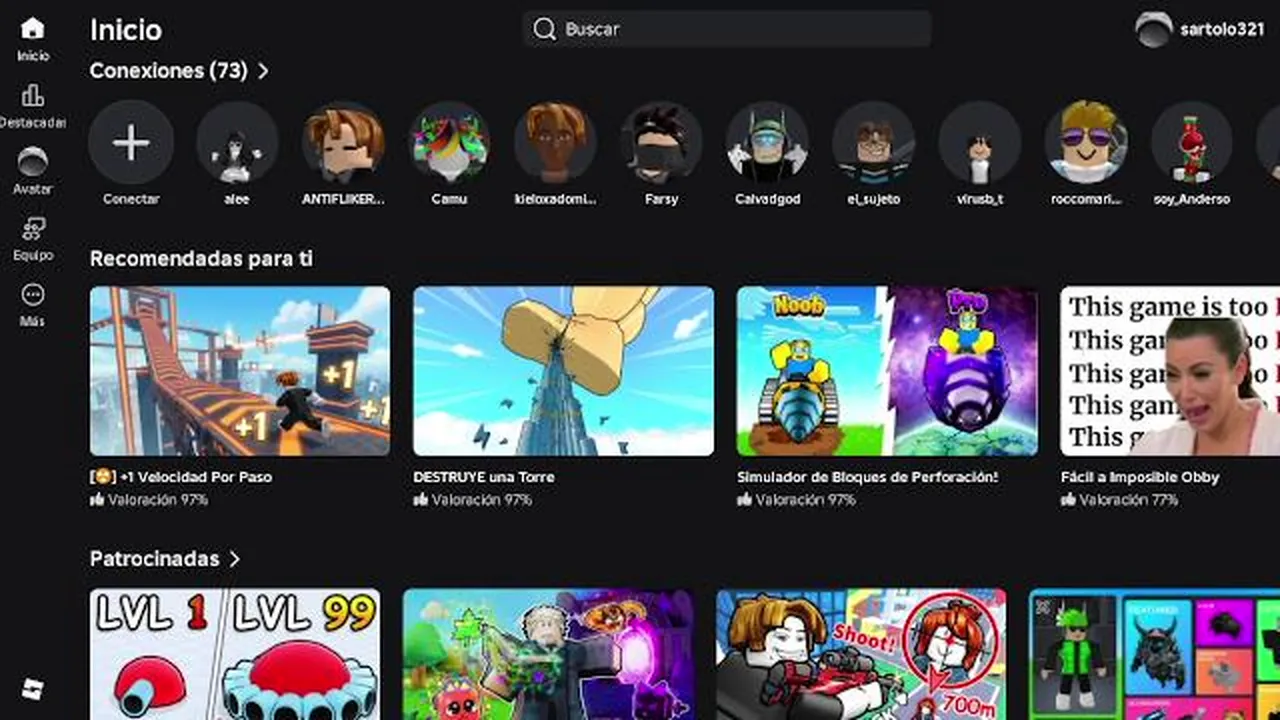This screenshot has width=1280, height=720.
Task: Click Valoración 77% rating text
Action: [1129, 499]
